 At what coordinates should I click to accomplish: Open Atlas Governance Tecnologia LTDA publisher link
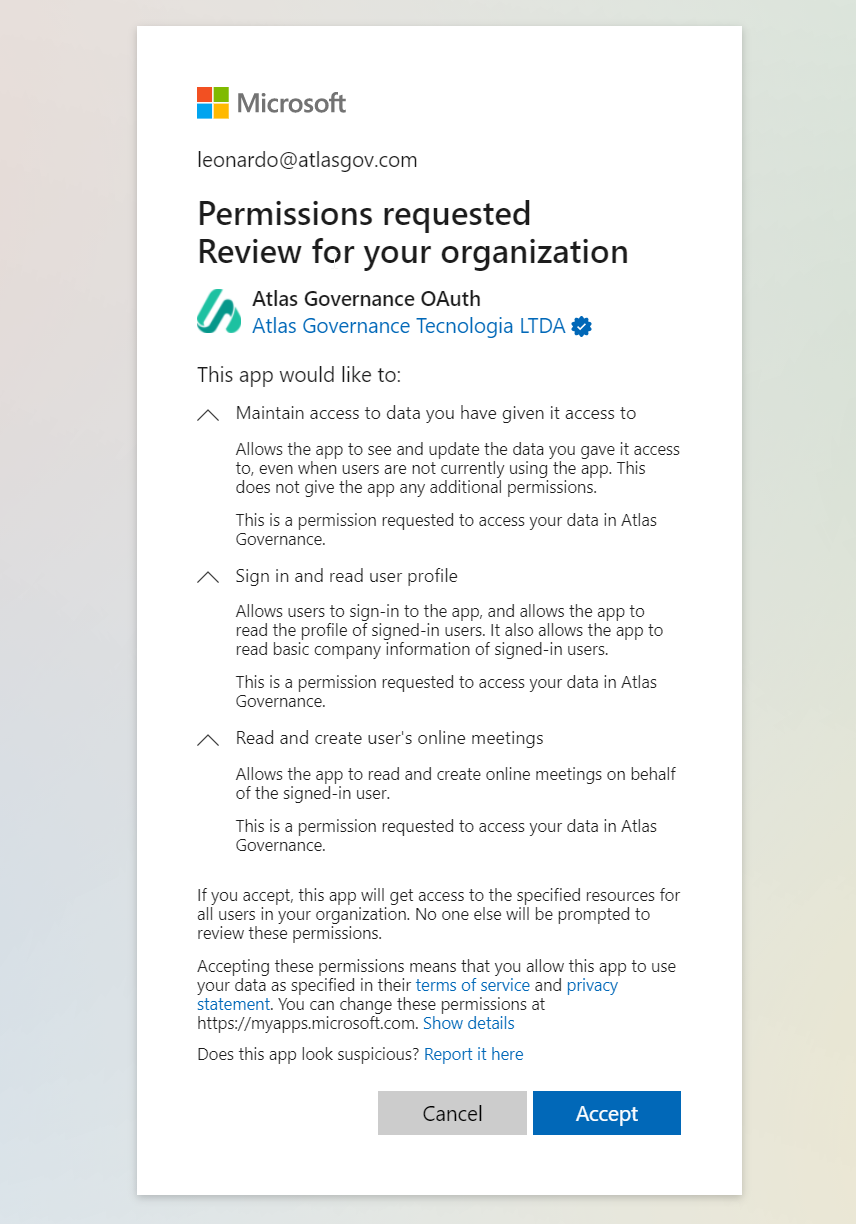(x=408, y=326)
